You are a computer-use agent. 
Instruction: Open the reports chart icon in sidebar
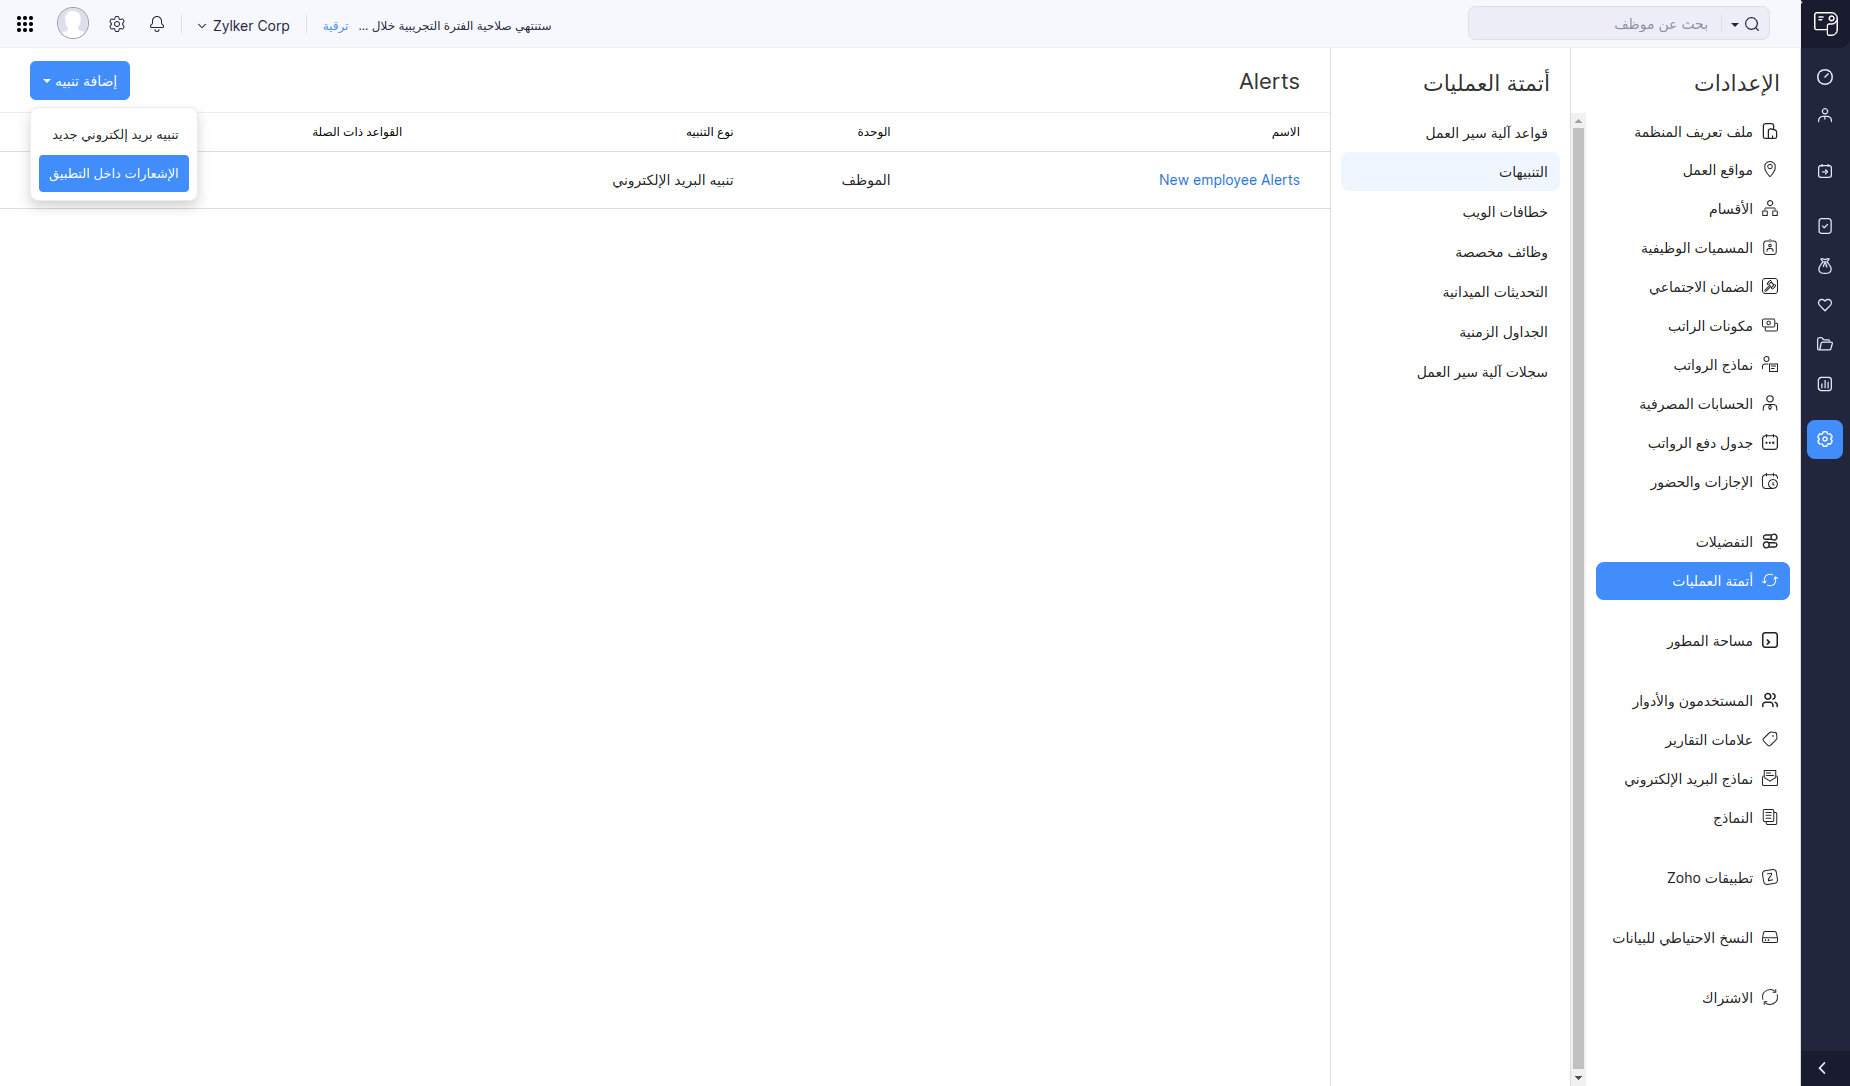[x=1825, y=384]
